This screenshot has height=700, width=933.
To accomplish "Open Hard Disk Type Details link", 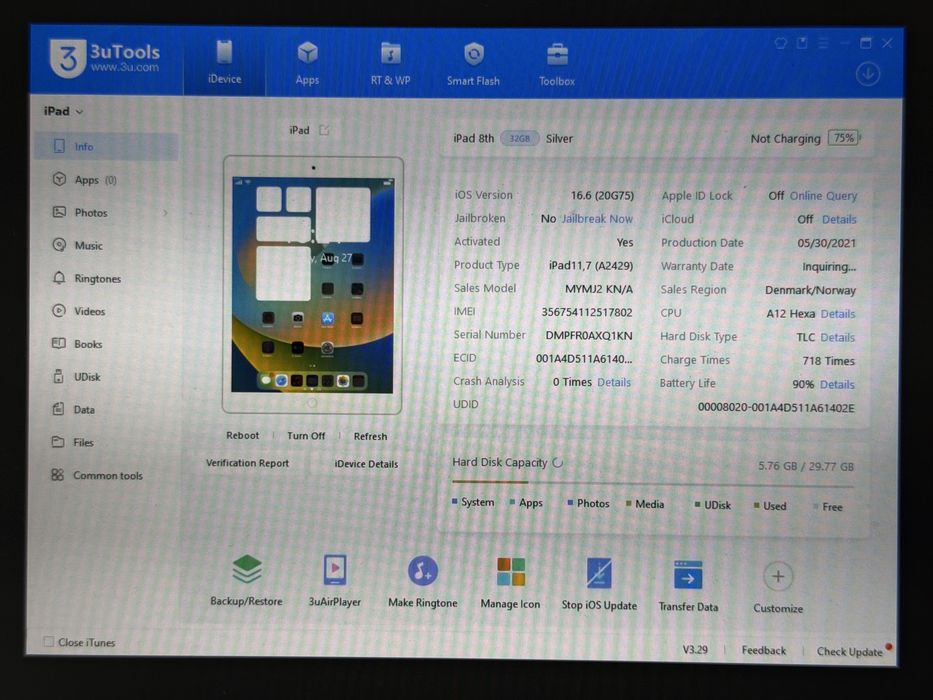I will (x=837, y=338).
